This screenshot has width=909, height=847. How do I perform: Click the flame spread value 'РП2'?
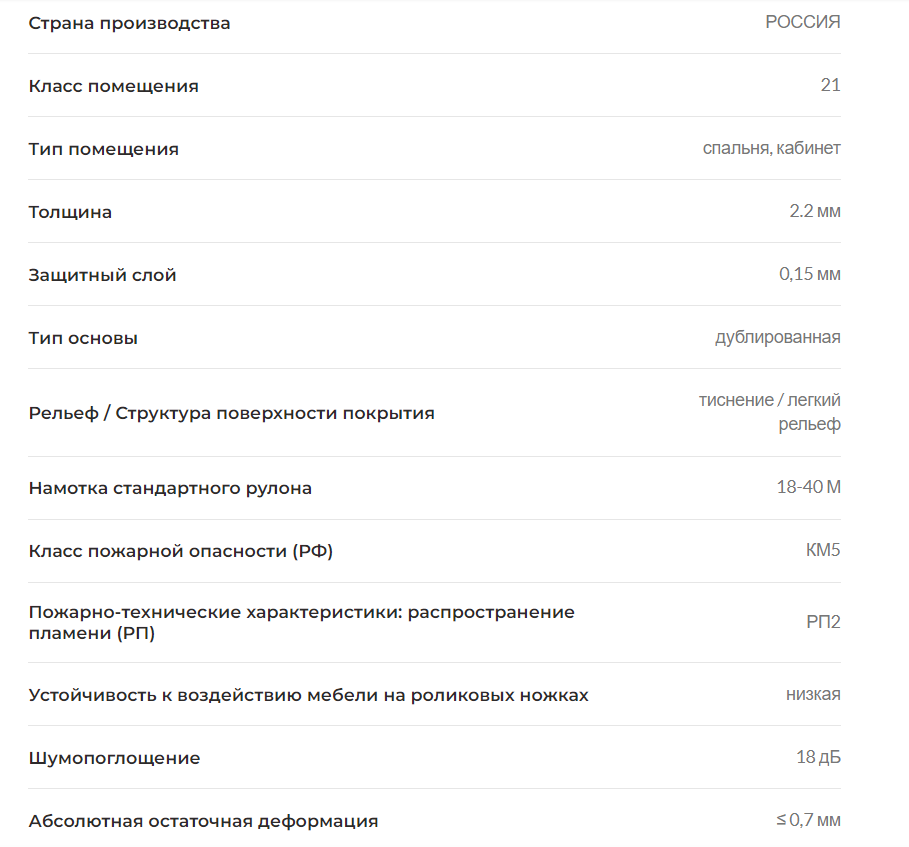823,622
